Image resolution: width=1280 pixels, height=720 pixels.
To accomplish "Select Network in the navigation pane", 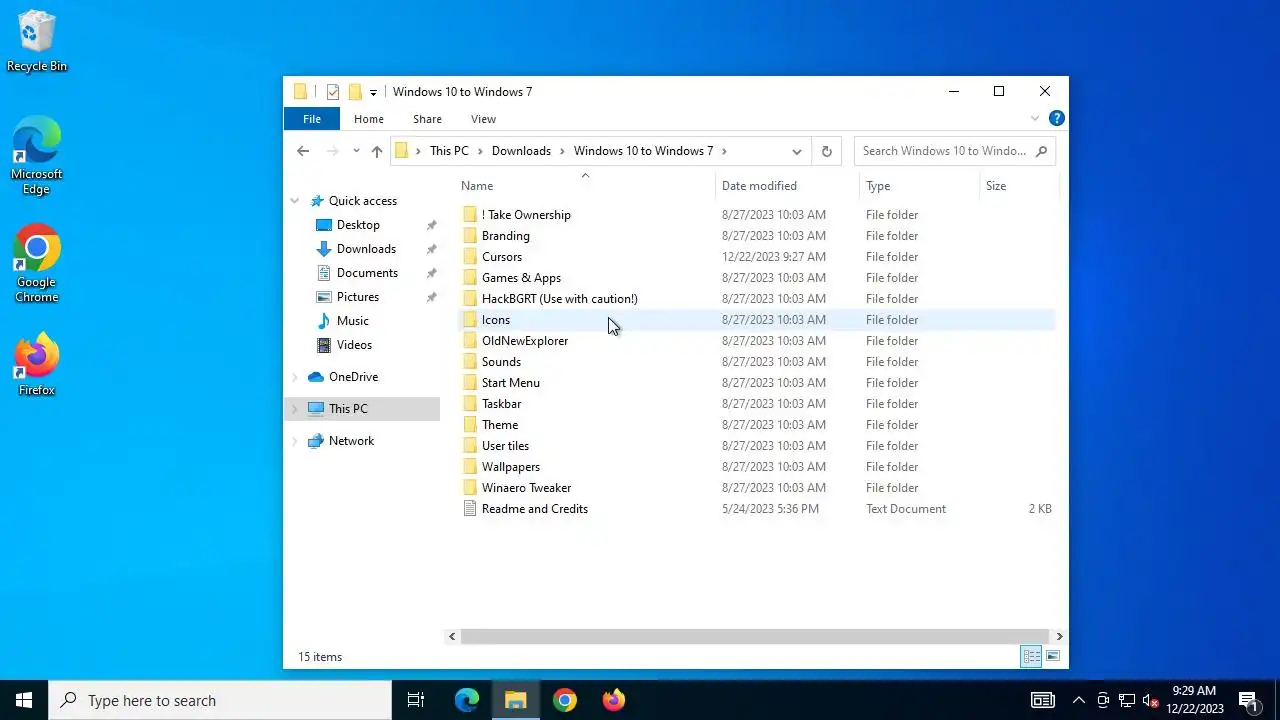I will pos(351,441).
